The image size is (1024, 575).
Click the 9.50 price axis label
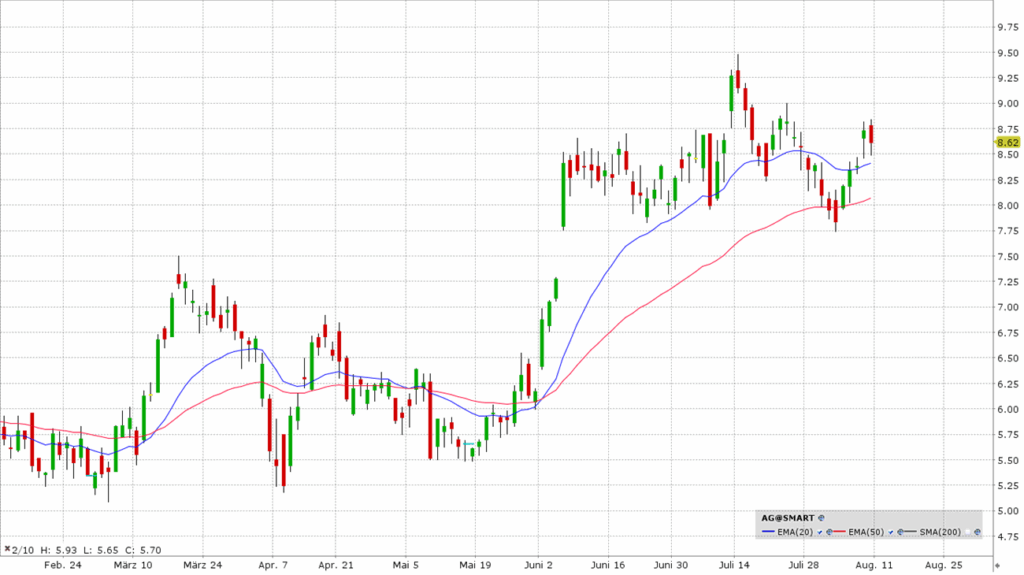[x=1008, y=53]
